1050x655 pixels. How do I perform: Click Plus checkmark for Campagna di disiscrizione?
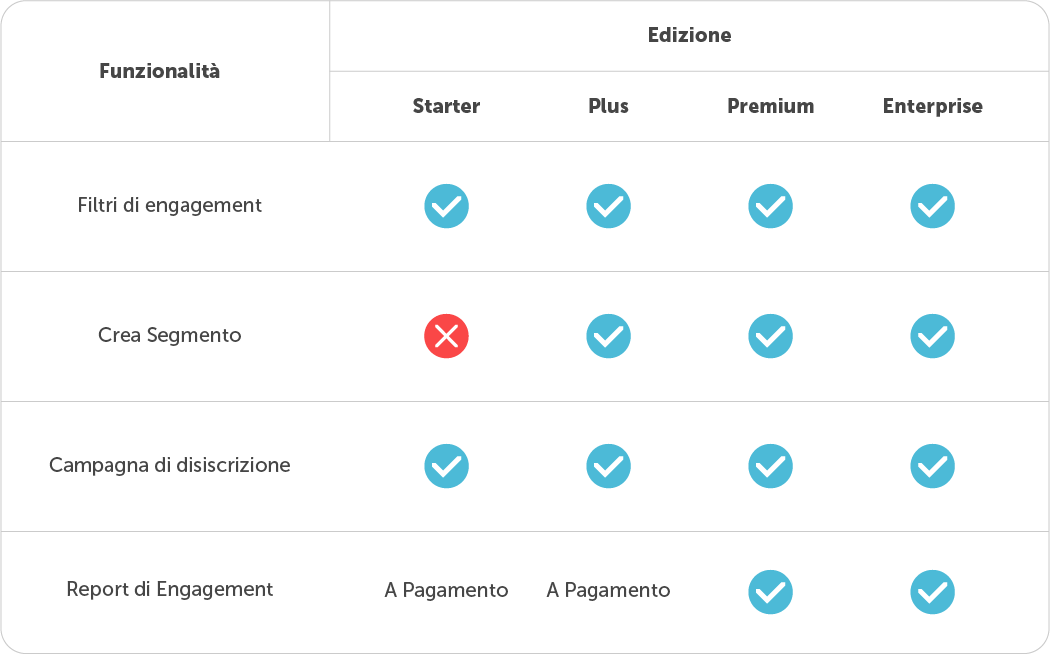pyautogui.click(x=608, y=466)
